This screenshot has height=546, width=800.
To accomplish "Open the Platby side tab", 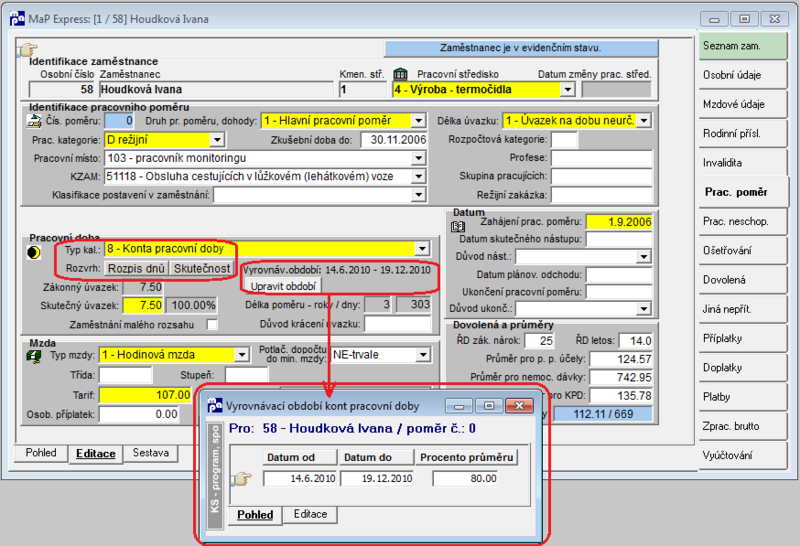I will pos(743,397).
